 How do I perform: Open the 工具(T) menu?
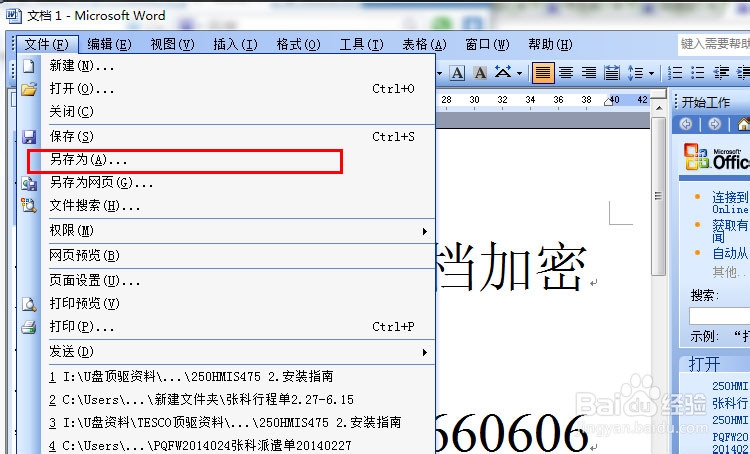point(362,44)
